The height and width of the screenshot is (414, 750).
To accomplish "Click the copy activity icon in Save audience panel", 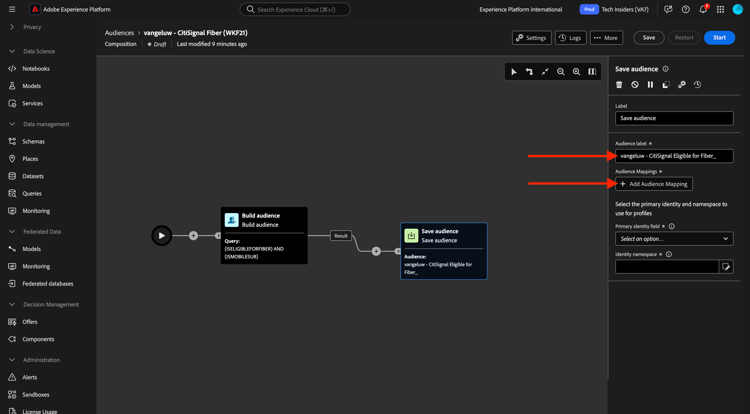I will coord(666,85).
